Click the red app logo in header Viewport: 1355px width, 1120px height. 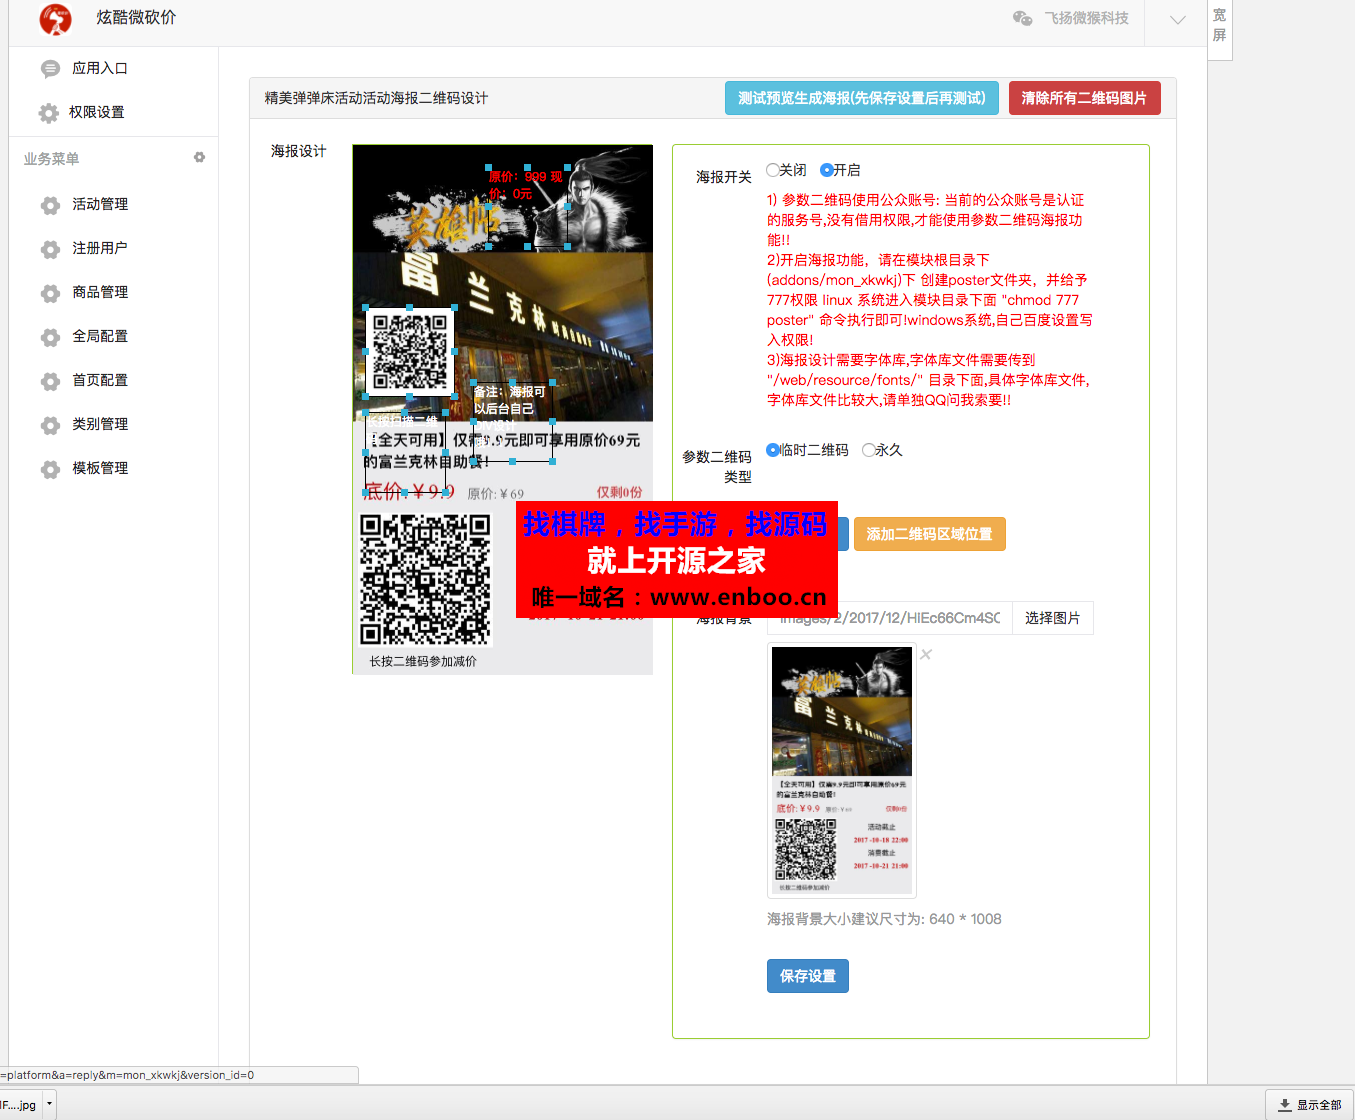[x=55, y=18]
